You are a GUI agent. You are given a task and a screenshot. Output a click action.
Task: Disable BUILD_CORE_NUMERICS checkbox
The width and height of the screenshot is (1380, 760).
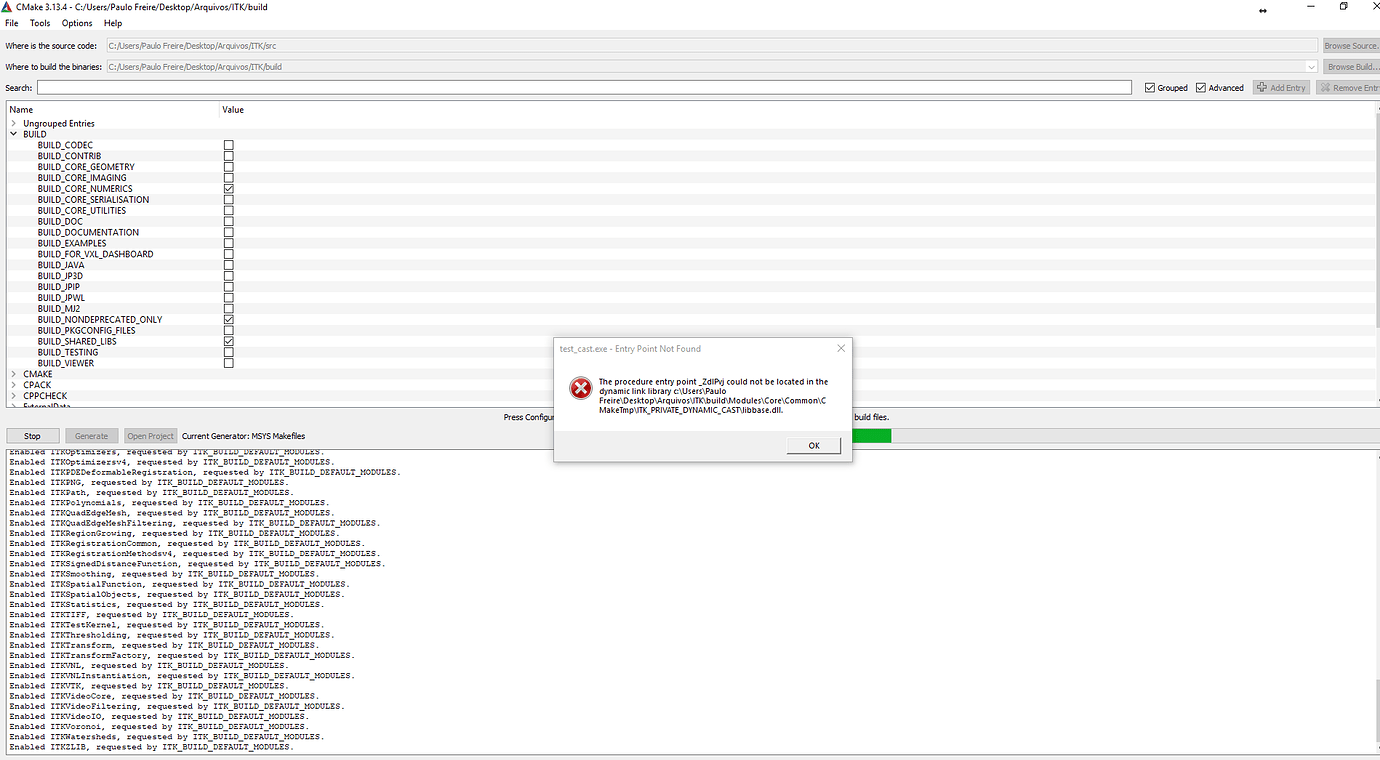(229, 189)
